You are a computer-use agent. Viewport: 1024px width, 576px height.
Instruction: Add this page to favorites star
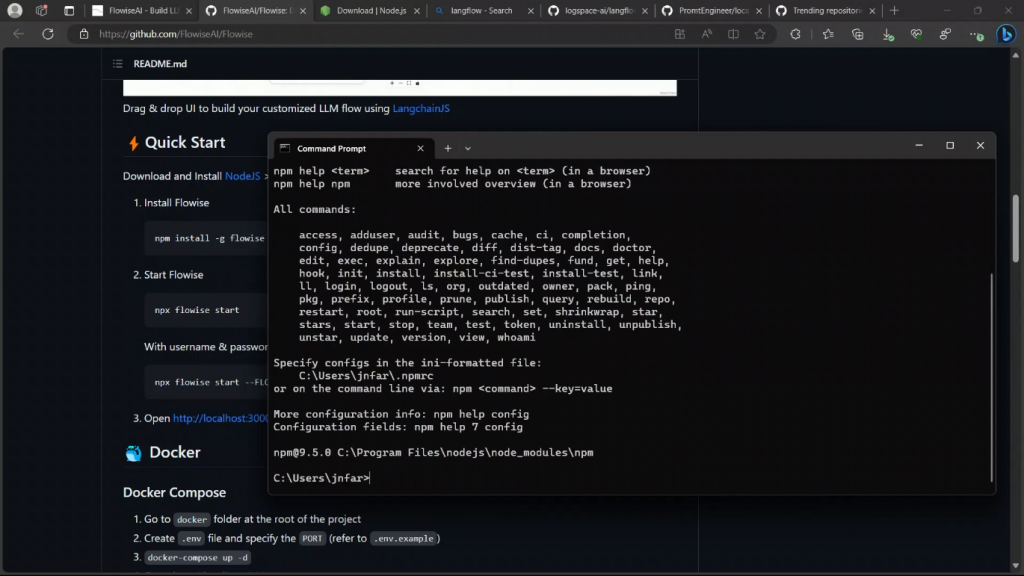coord(760,34)
